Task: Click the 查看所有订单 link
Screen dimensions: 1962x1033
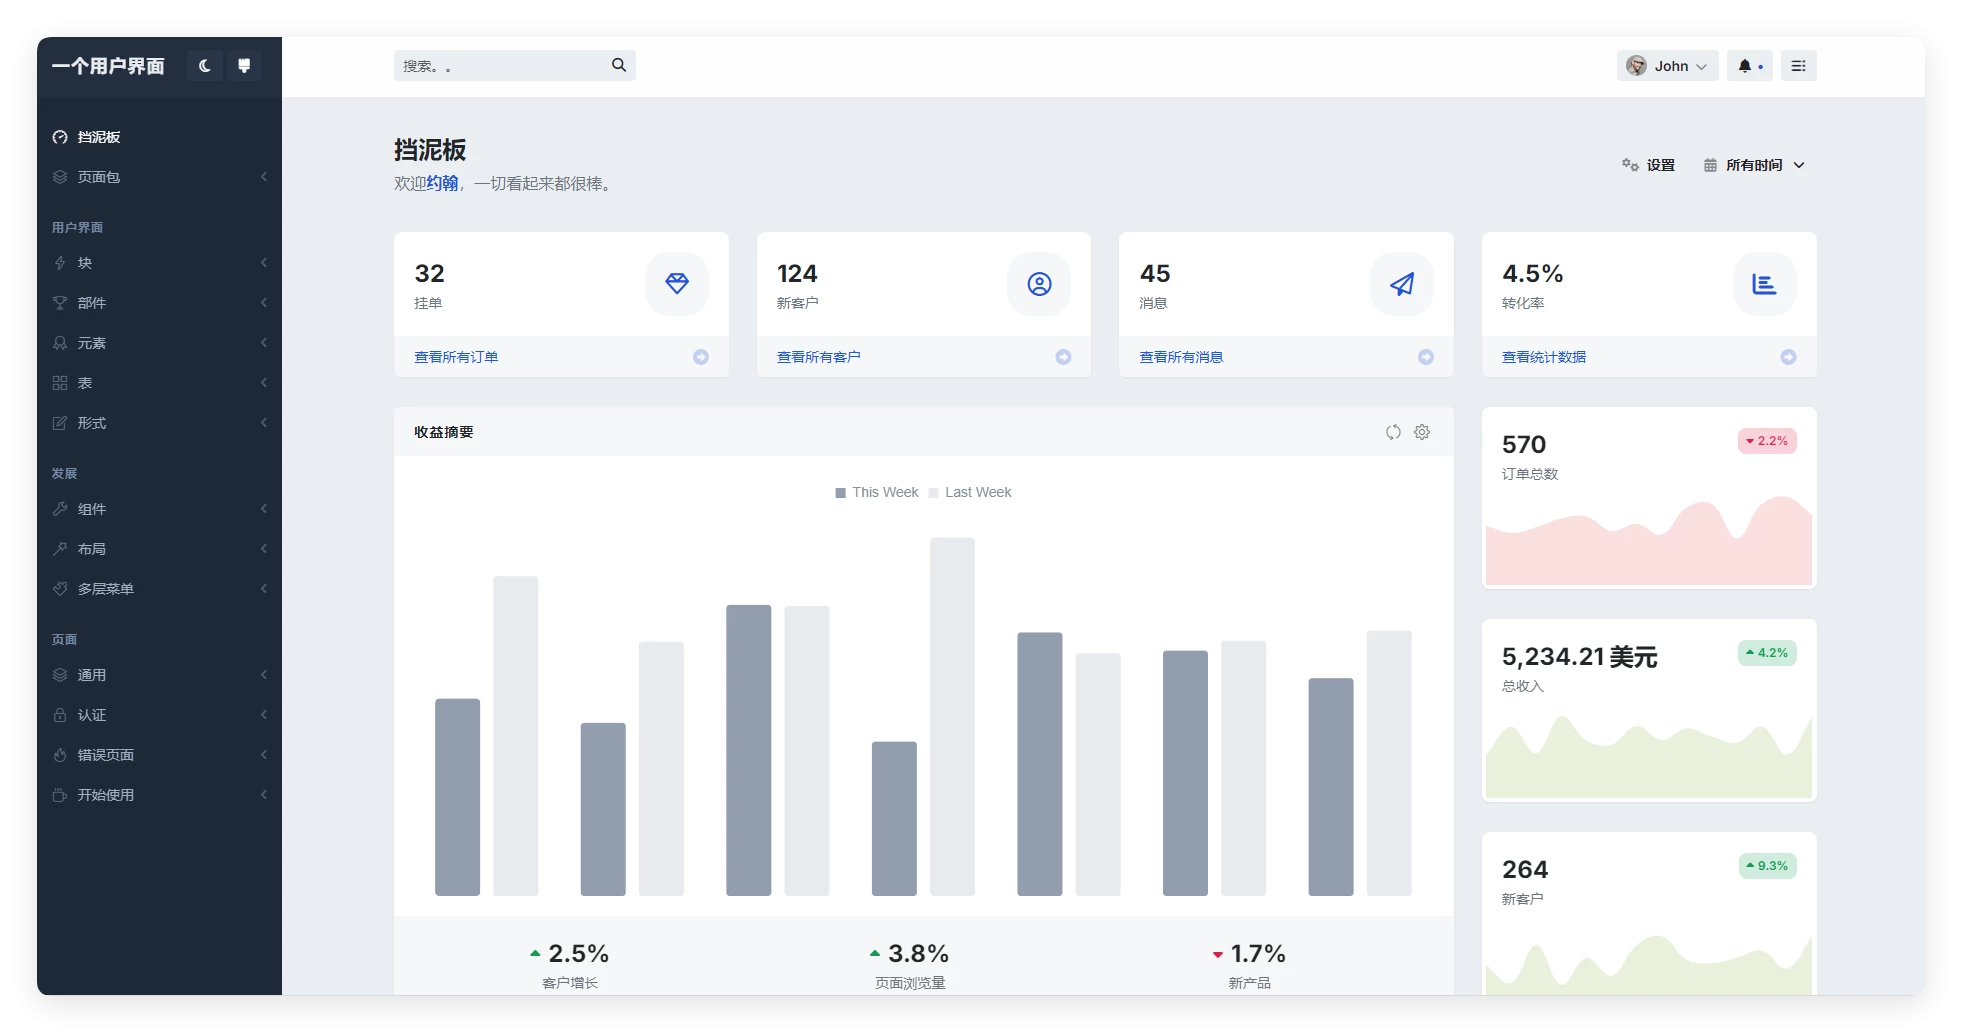Action: 456,357
